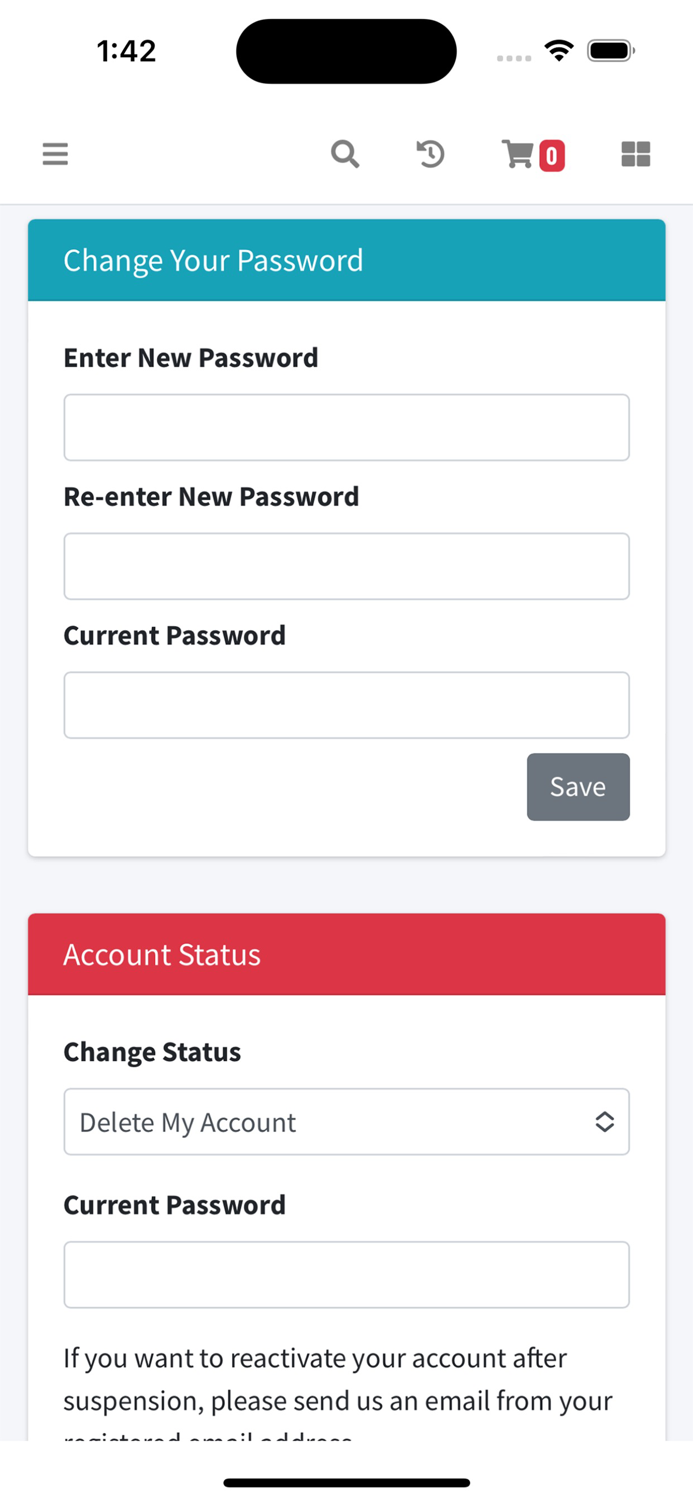Tap the search magnifier icon
Viewport: 693px width, 1500px height.
point(345,154)
